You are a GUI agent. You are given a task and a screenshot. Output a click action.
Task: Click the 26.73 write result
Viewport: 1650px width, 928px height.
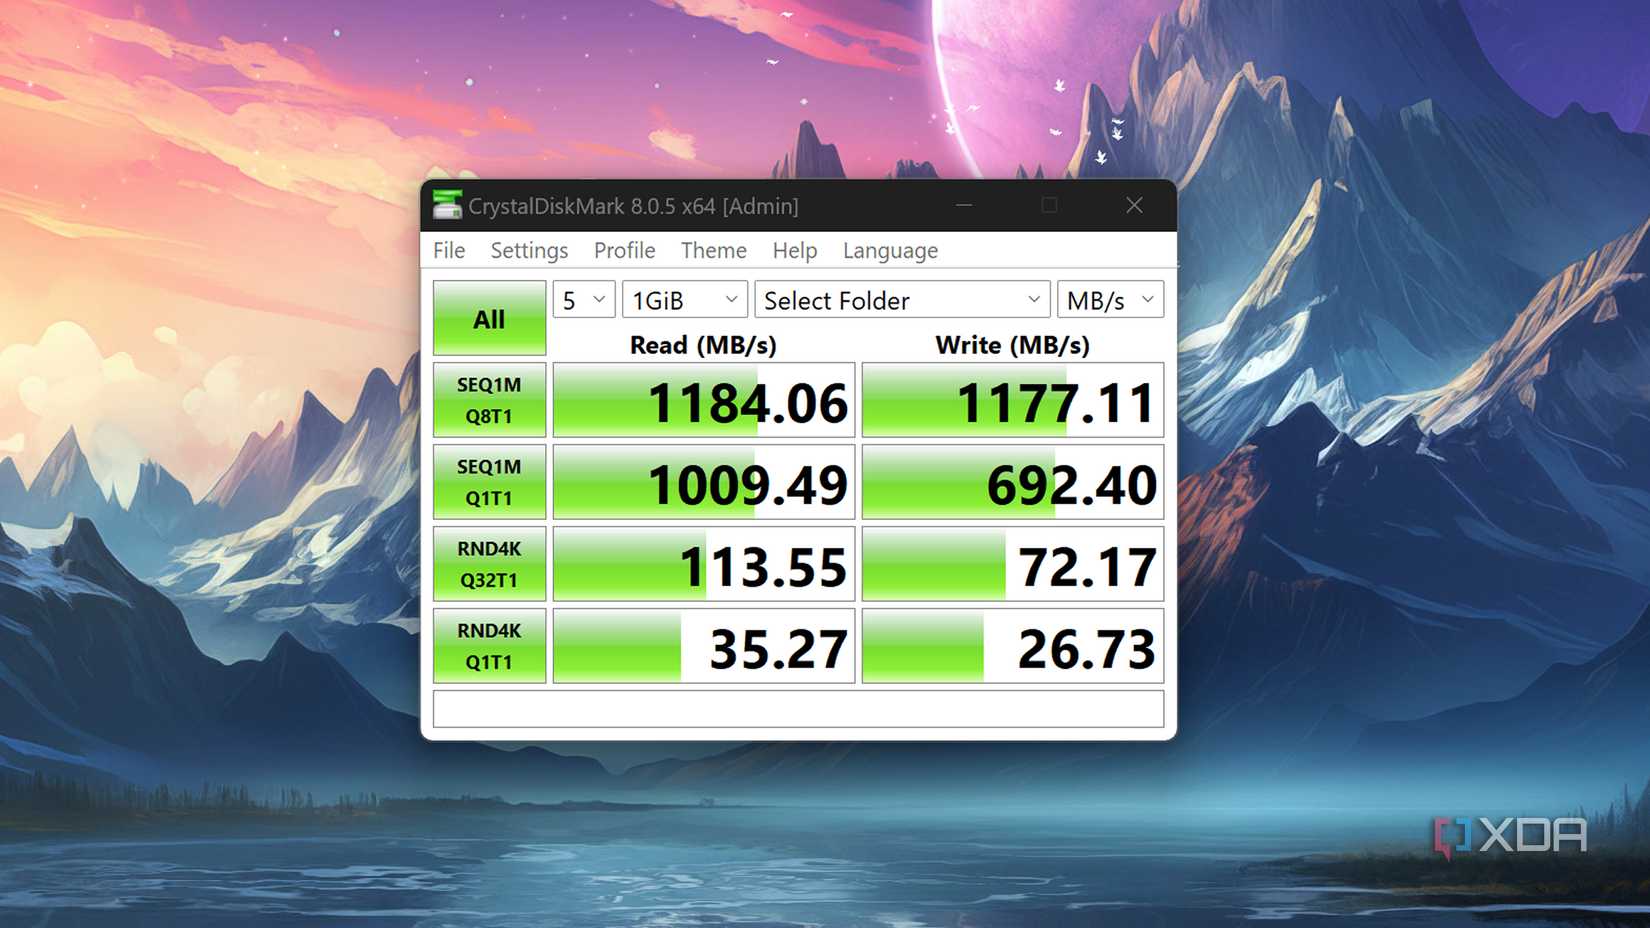pos(1013,646)
